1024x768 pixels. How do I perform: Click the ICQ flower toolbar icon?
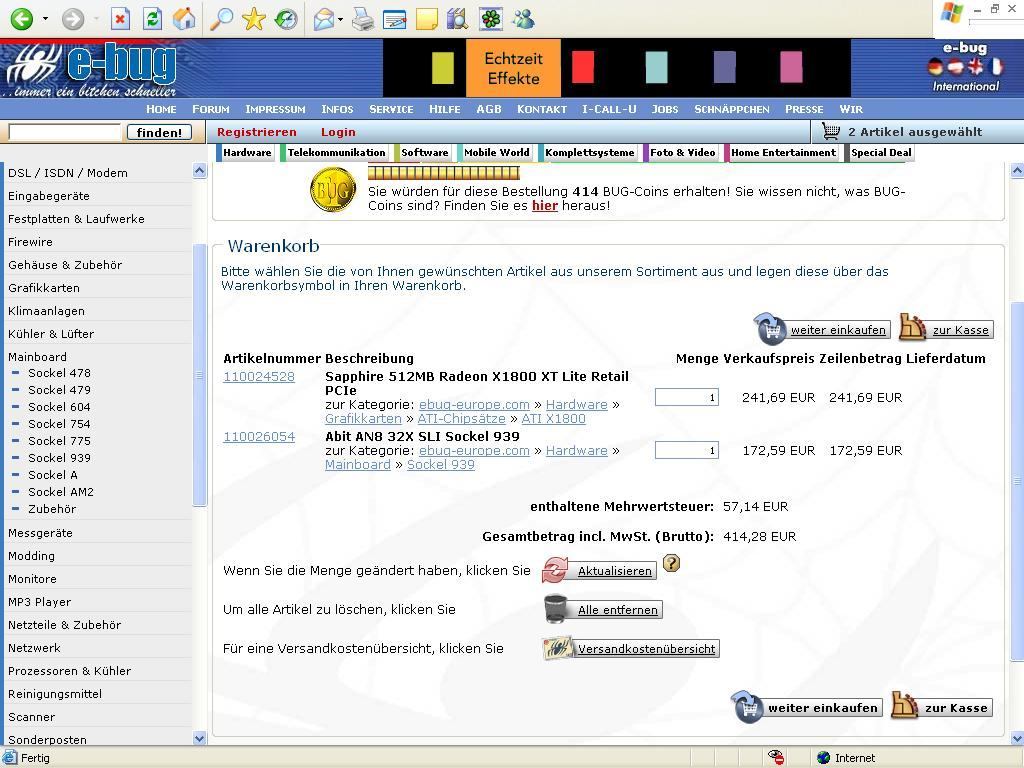(x=490, y=20)
